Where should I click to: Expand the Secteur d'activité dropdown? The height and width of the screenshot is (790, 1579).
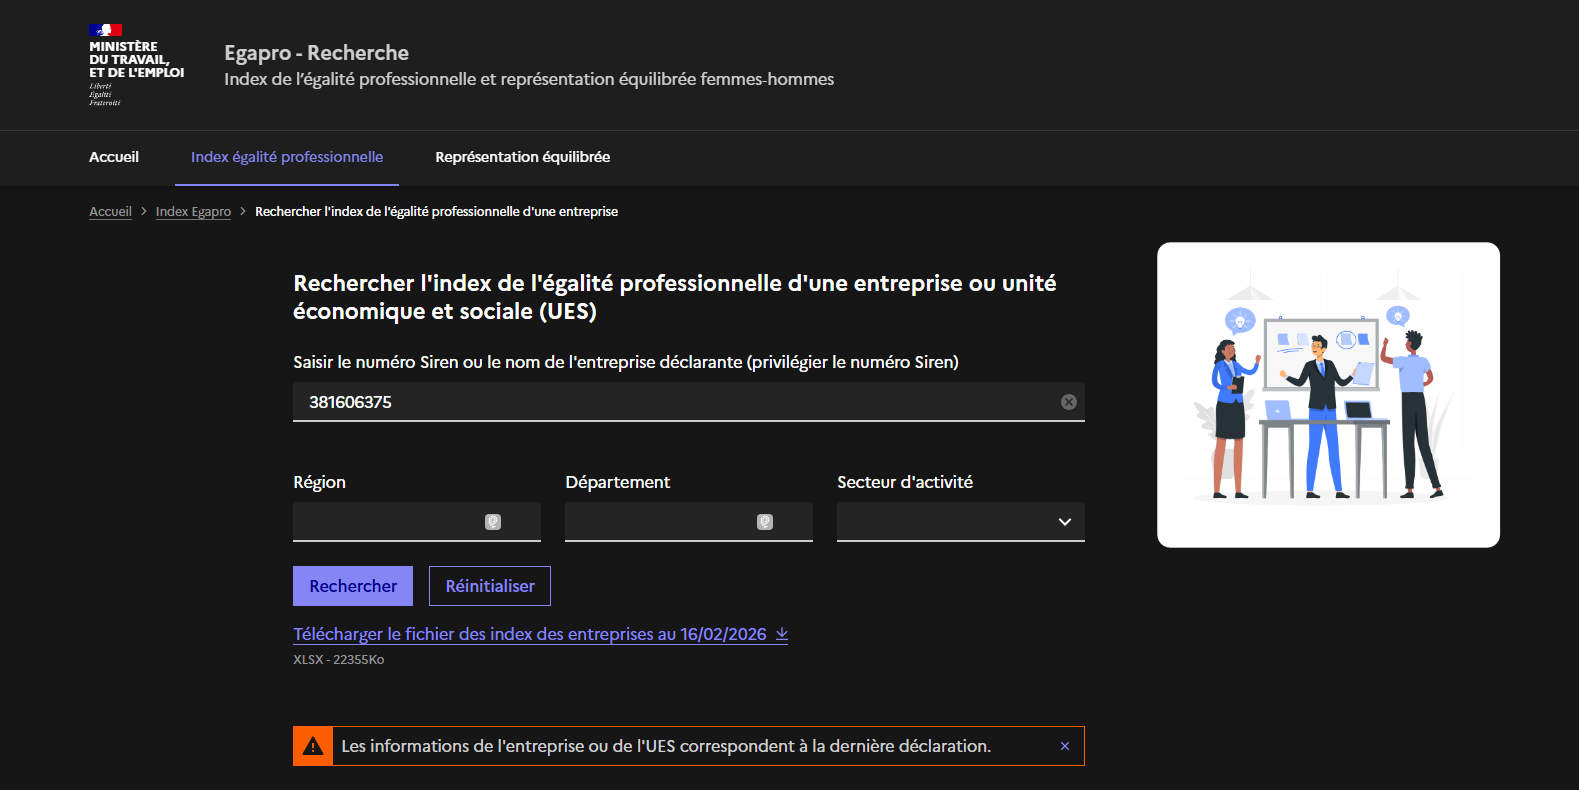click(x=960, y=522)
